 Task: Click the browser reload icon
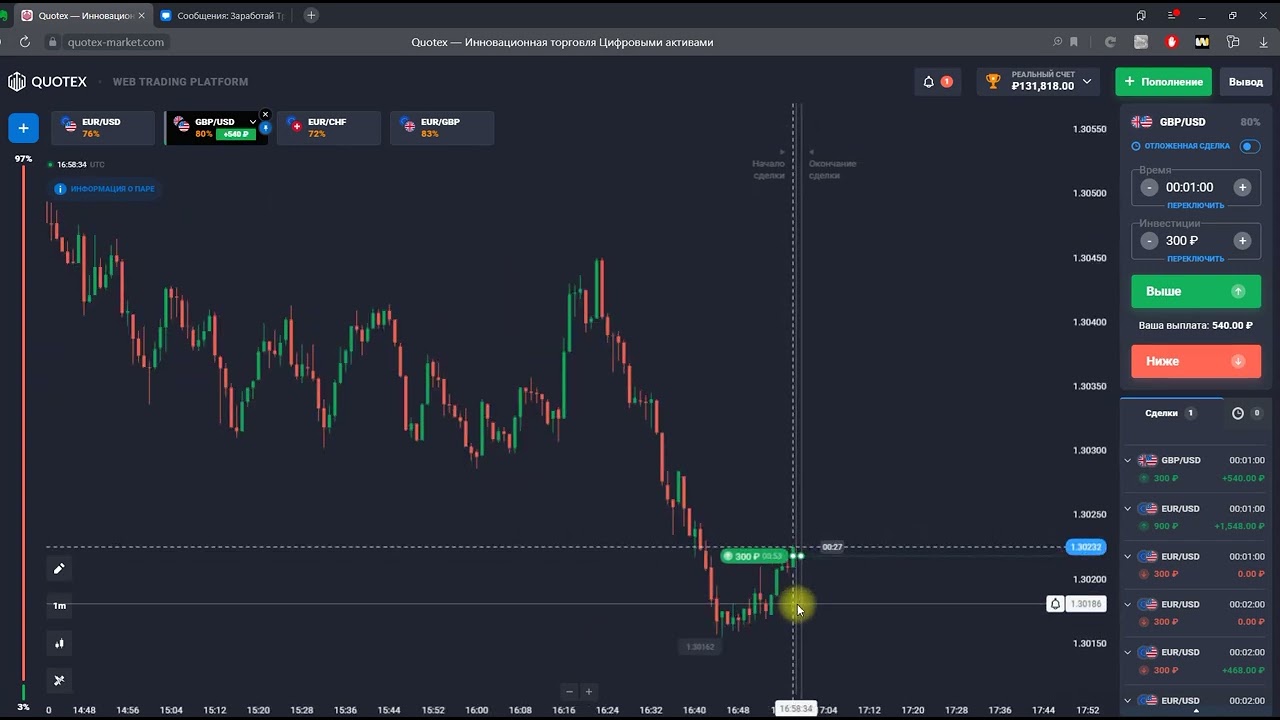point(25,42)
